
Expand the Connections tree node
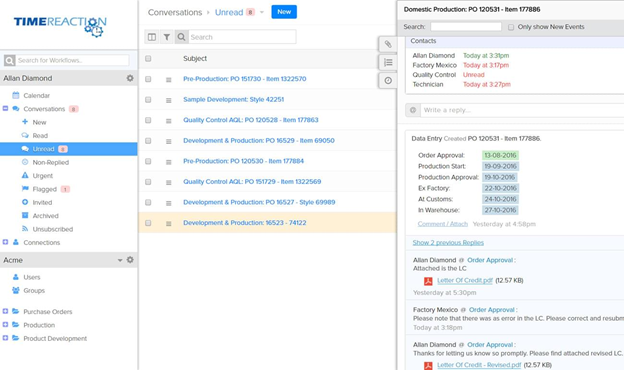click(x=5, y=242)
